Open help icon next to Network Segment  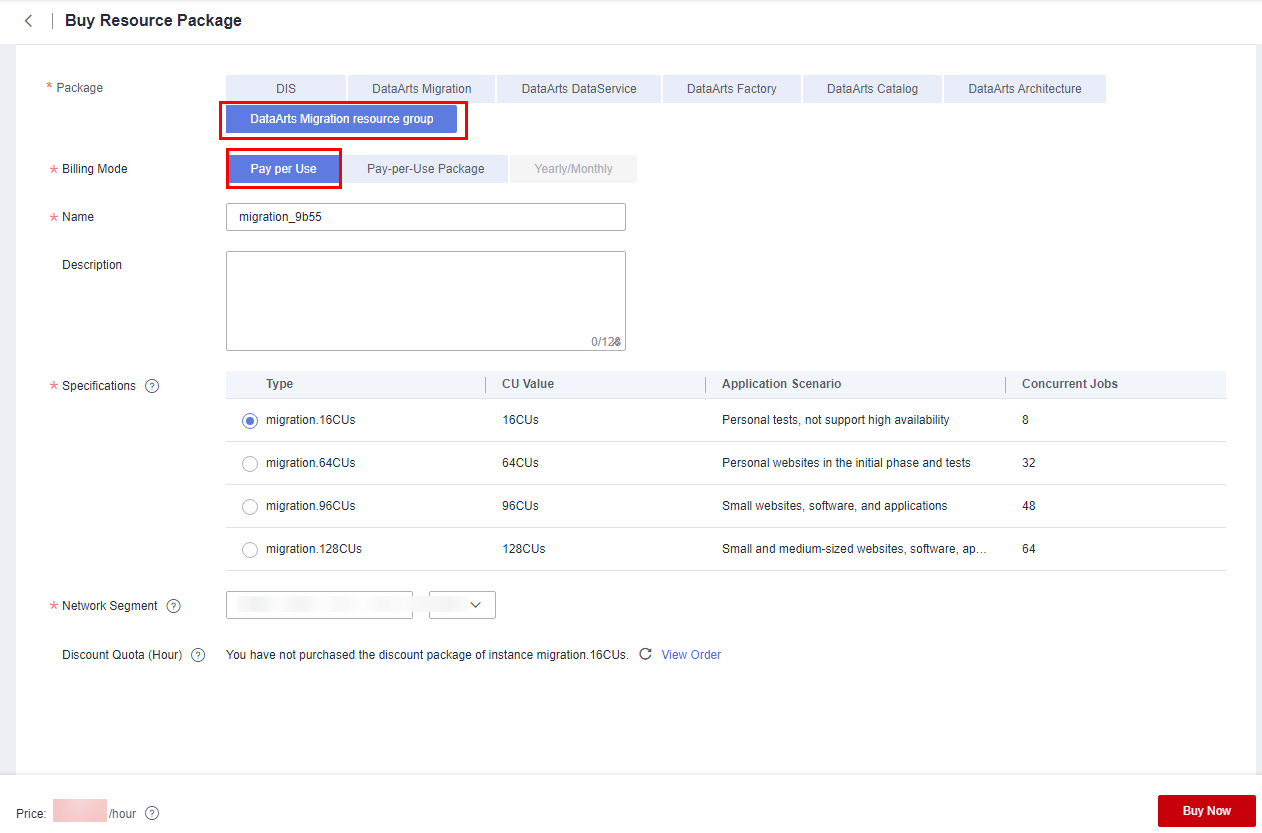click(x=174, y=606)
